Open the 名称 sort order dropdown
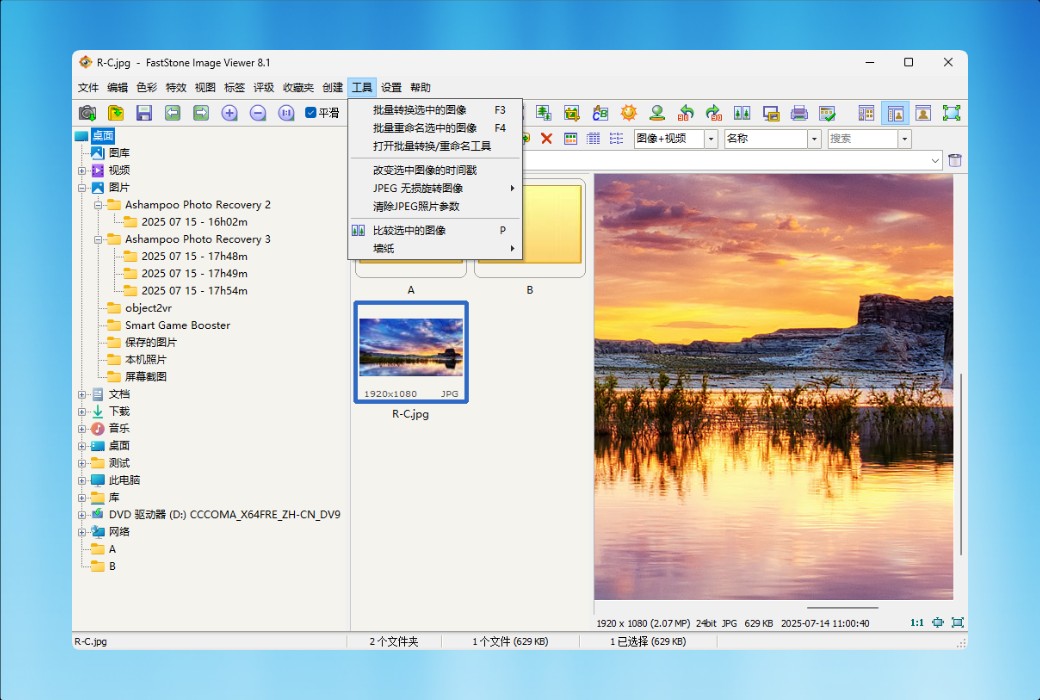 (814, 139)
